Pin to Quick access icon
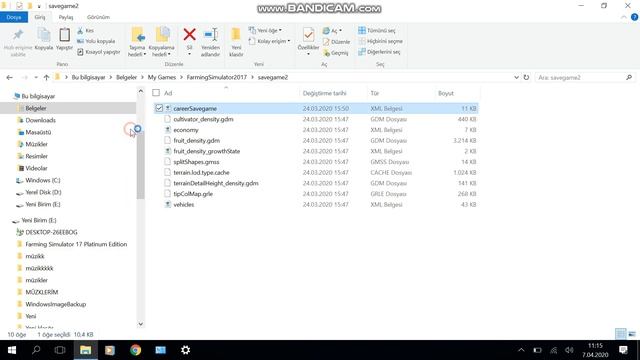Image resolution: width=640 pixels, height=360 pixels. 18,35
